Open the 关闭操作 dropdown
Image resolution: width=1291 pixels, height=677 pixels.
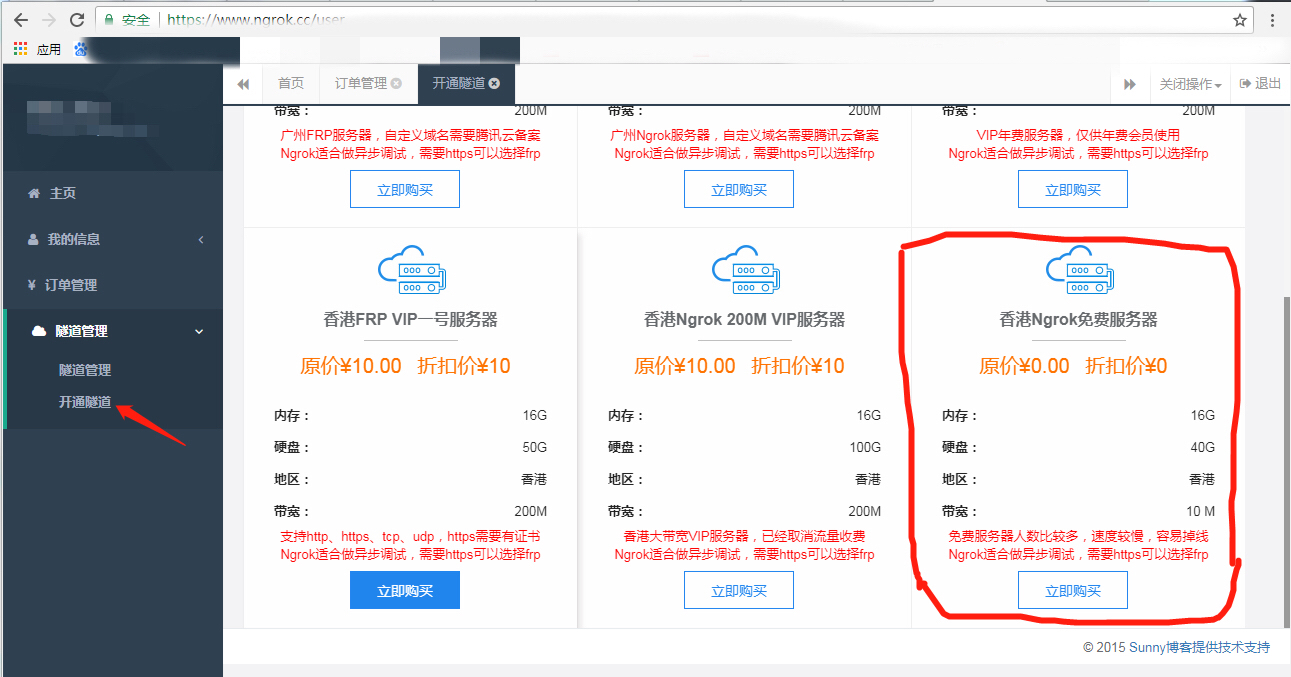pos(1190,84)
